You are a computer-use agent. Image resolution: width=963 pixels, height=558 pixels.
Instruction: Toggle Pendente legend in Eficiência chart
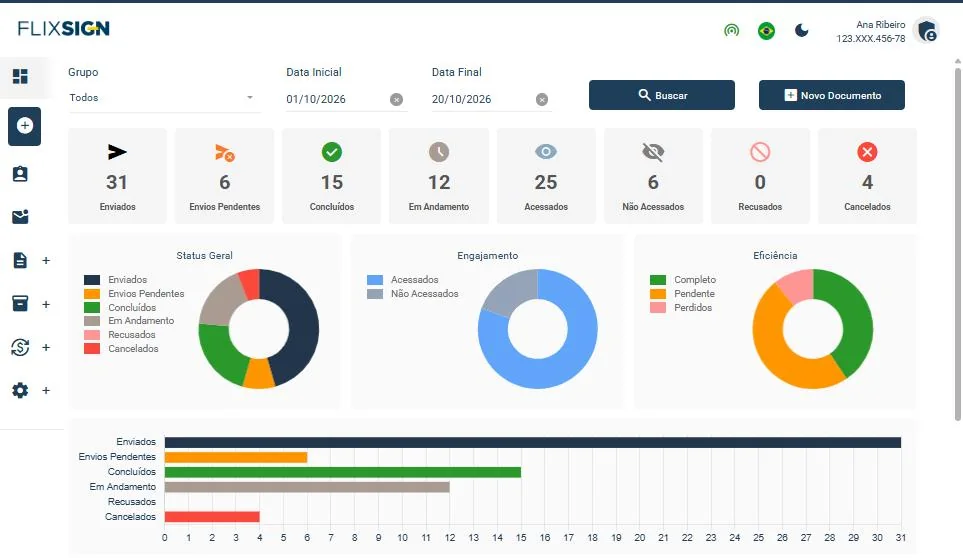[x=682, y=294]
